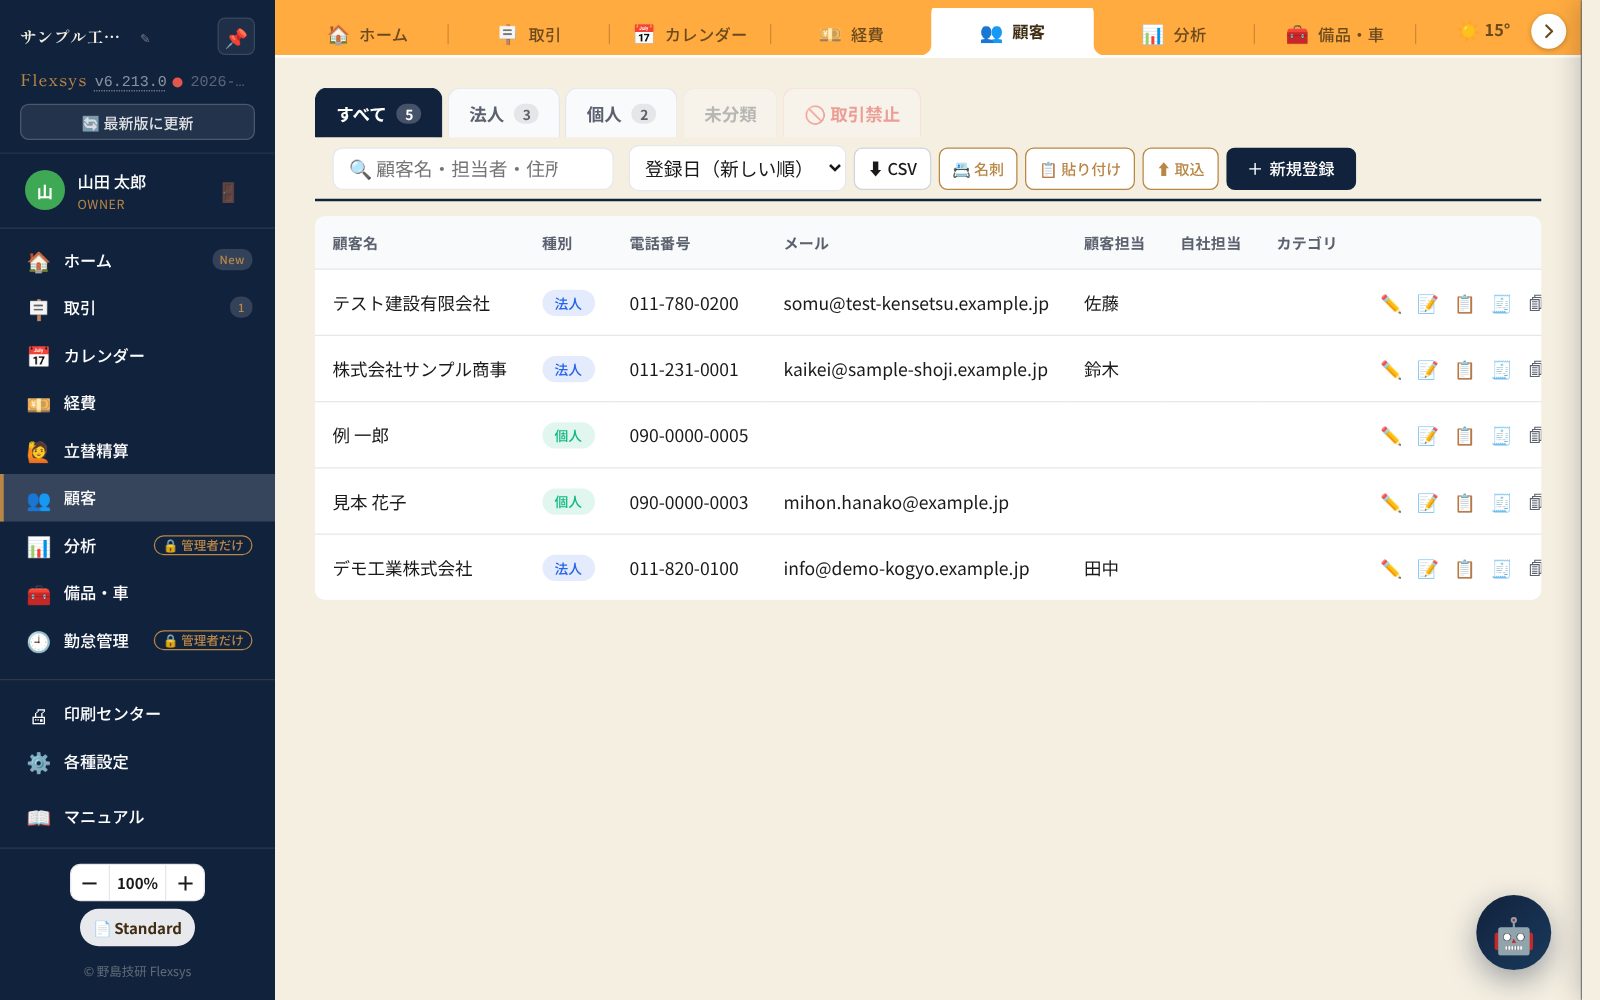1600x1000 pixels.
Task: Click the receipt icon for 見本 花子
Action: pos(1502,502)
